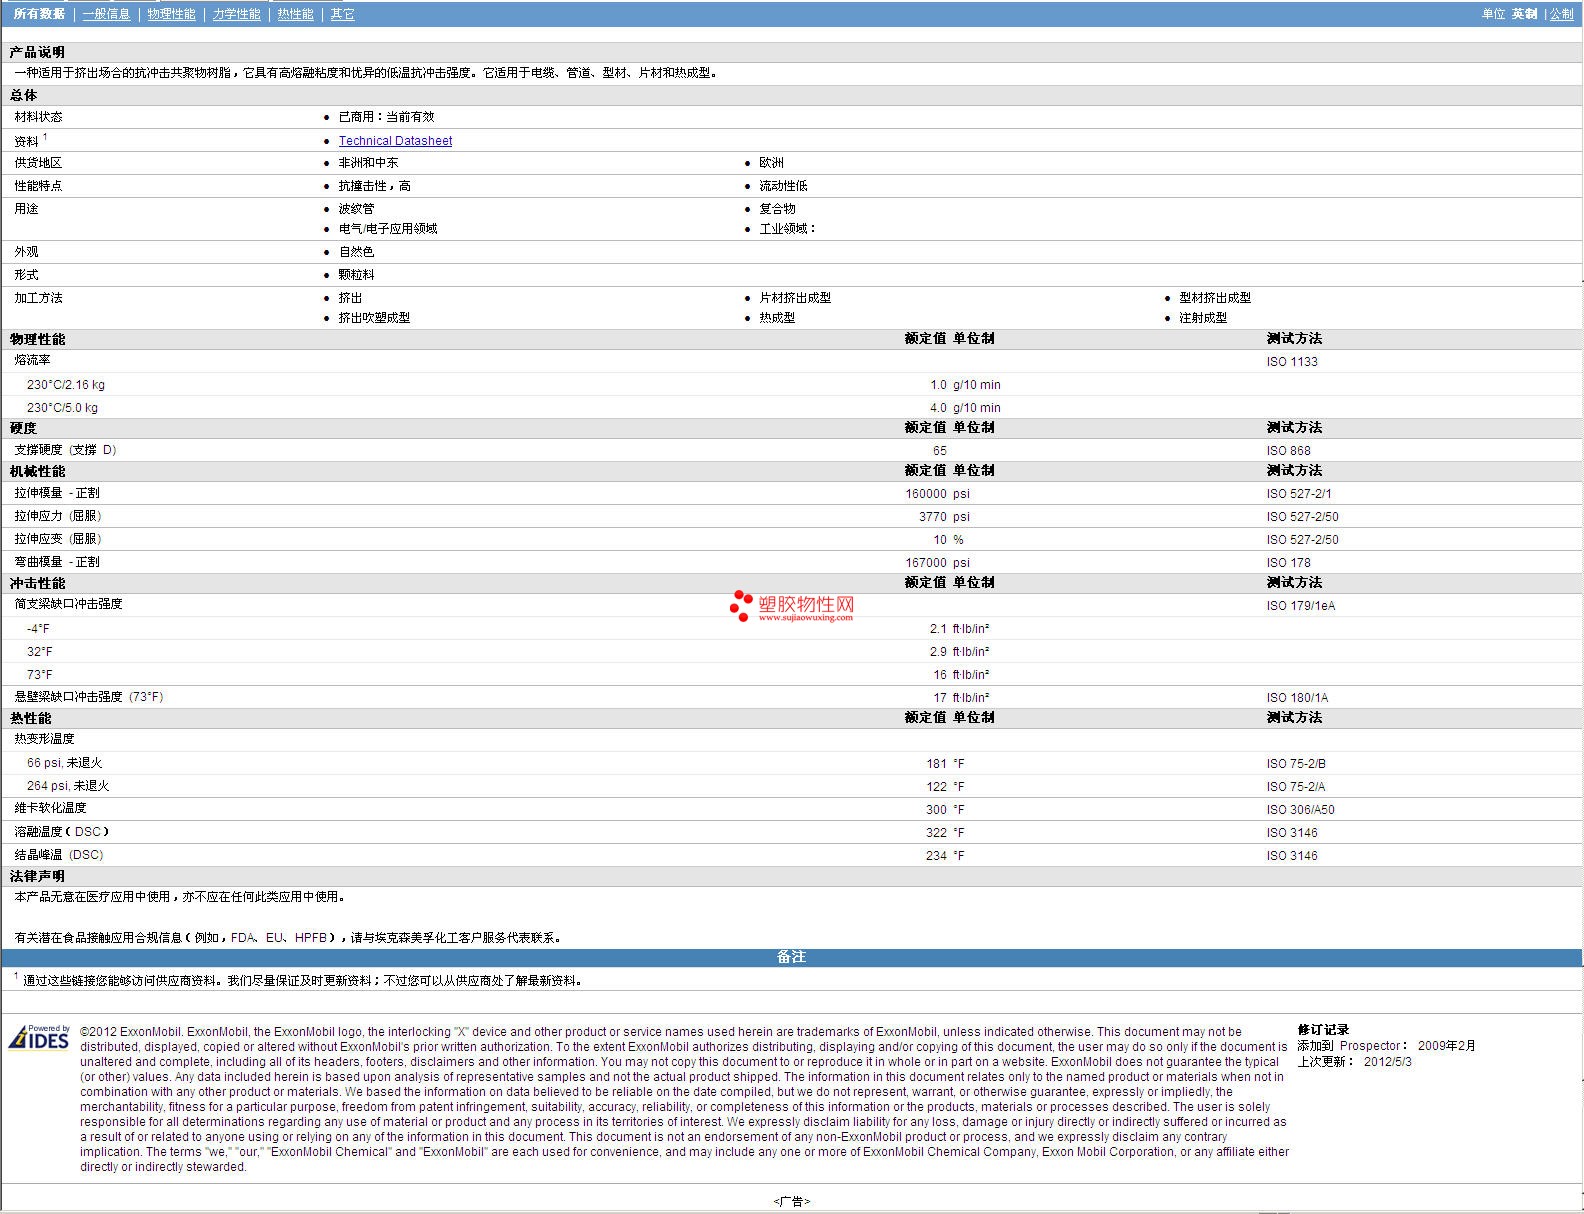This screenshot has height=1214, width=1584.
Task: Click the footnote marker beside 资料
Action: 45,137
